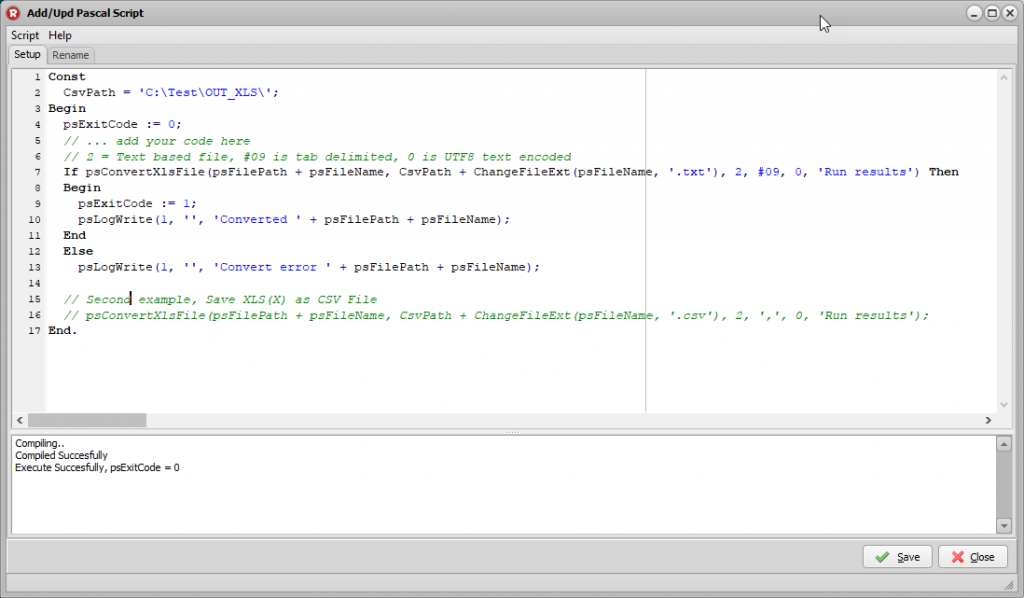The width and height of the screenshot is (1024, 598).
Task: Click the '.csv' commented line 16
Action: (496, 316)
